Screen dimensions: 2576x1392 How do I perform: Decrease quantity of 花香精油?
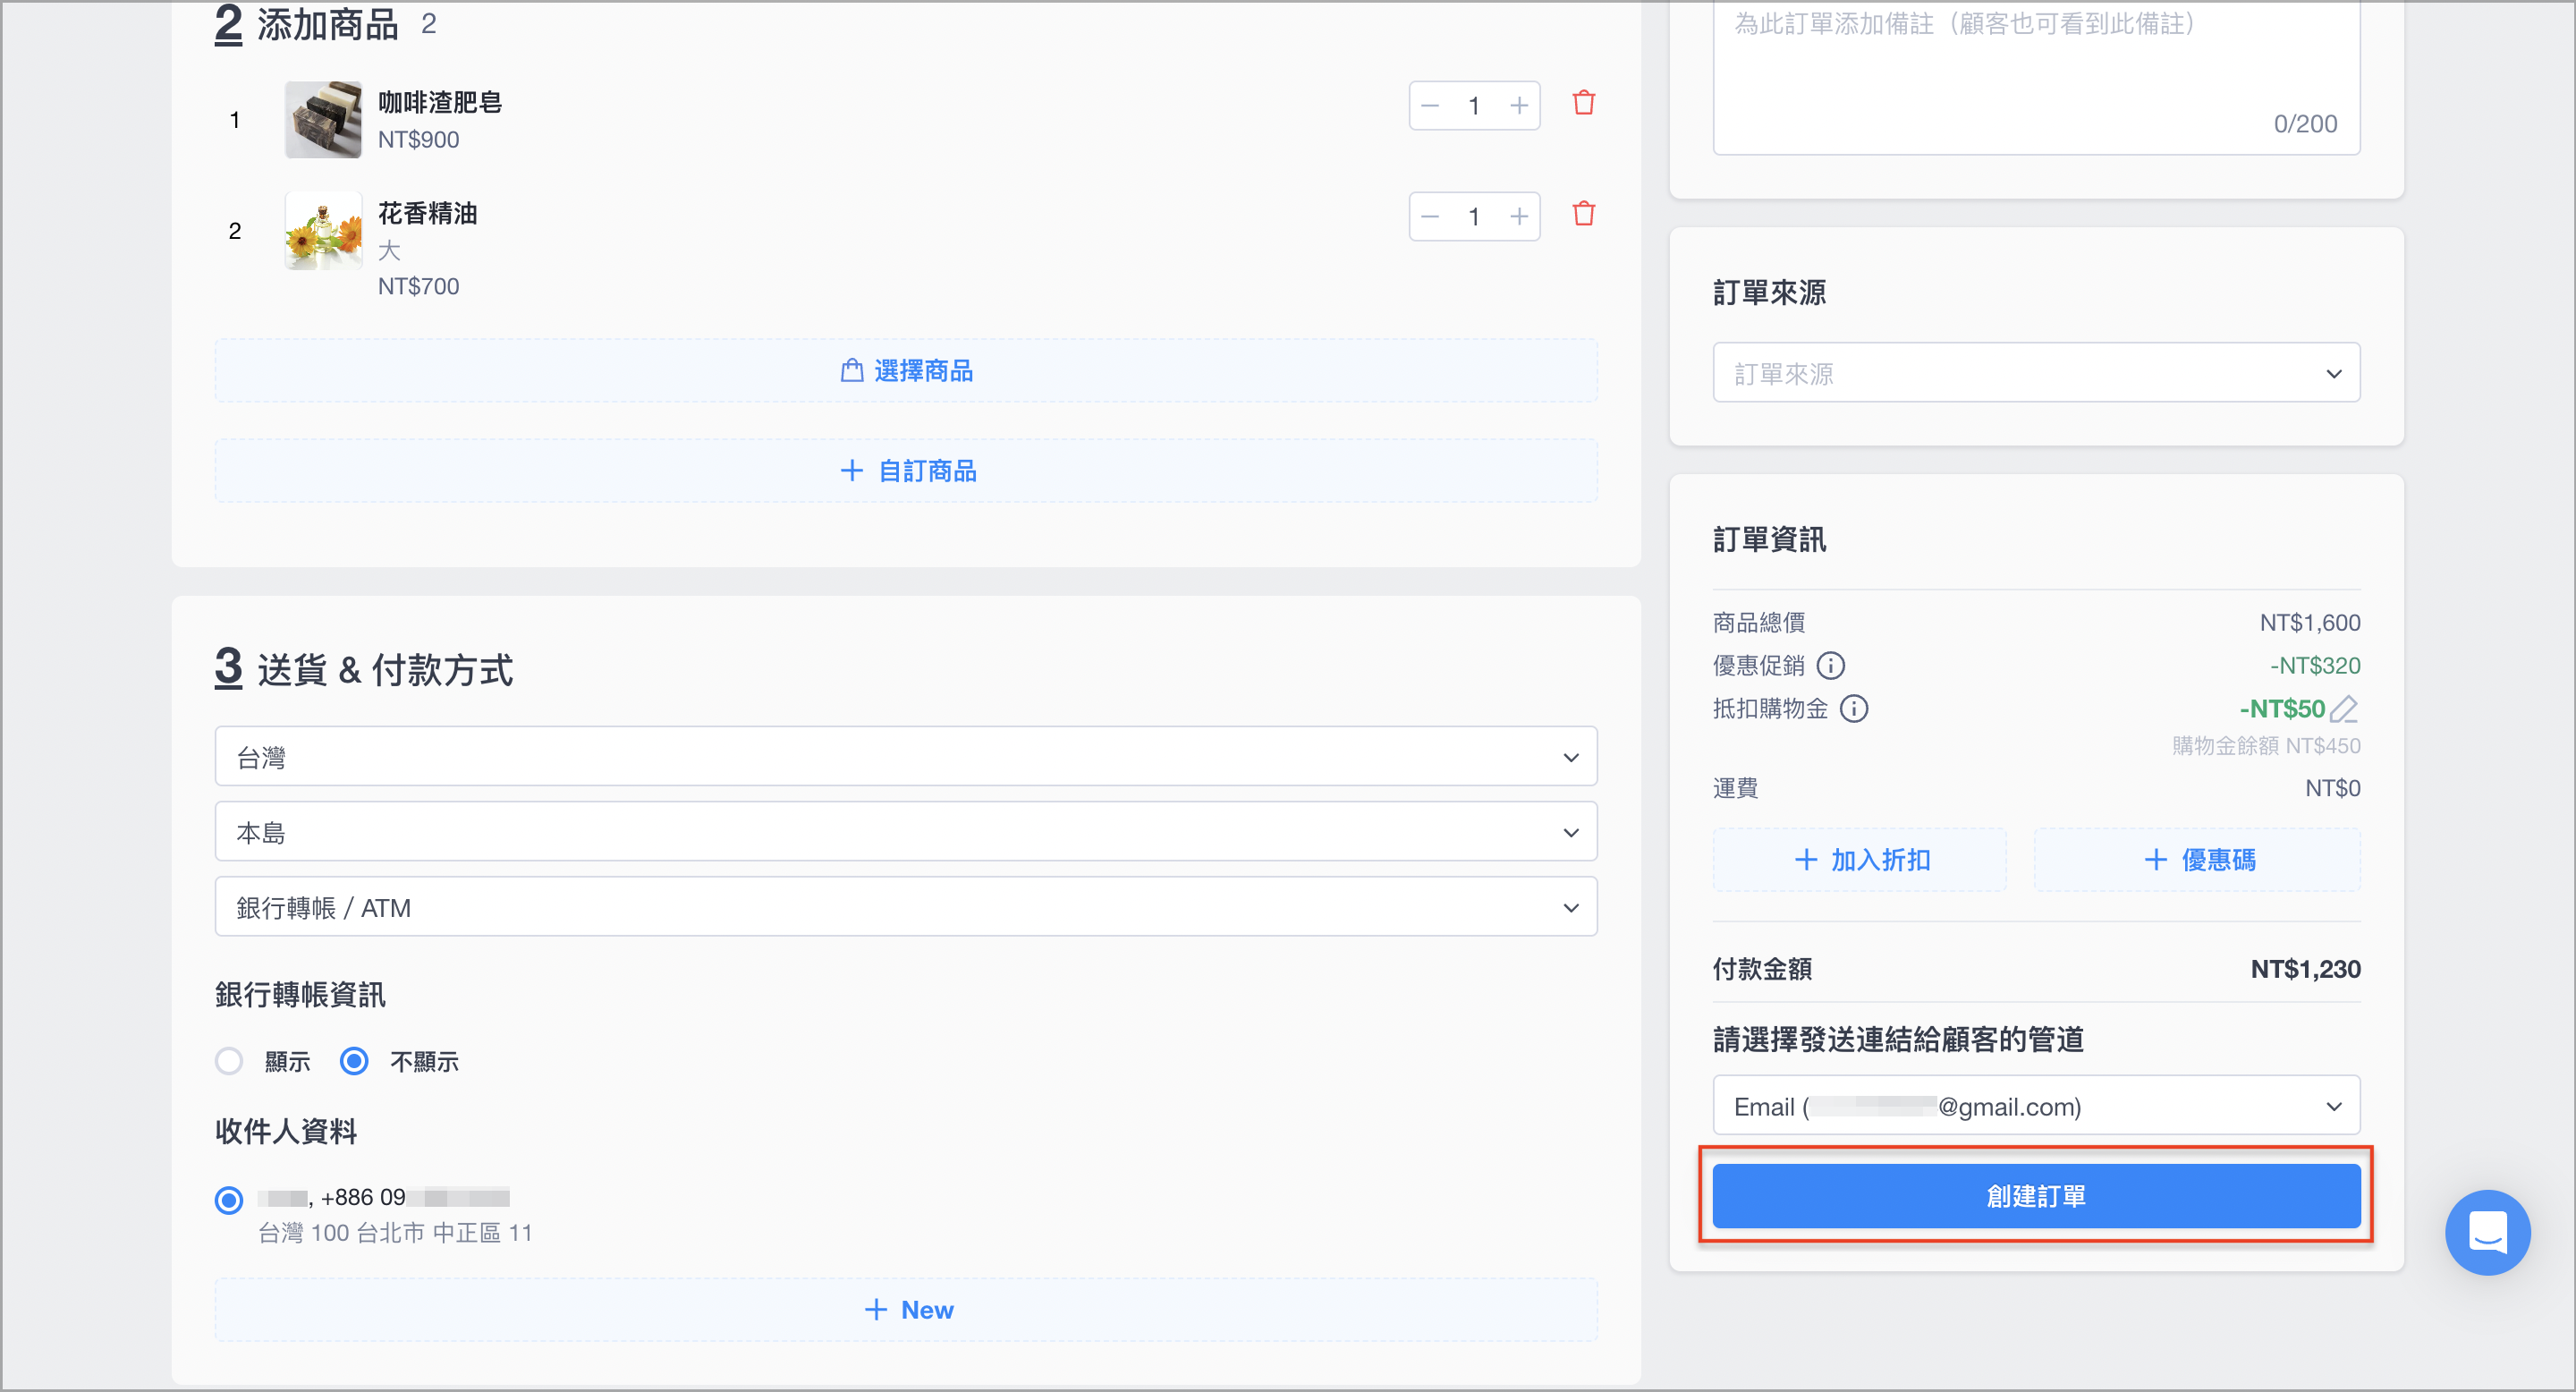coord(1430,217)
